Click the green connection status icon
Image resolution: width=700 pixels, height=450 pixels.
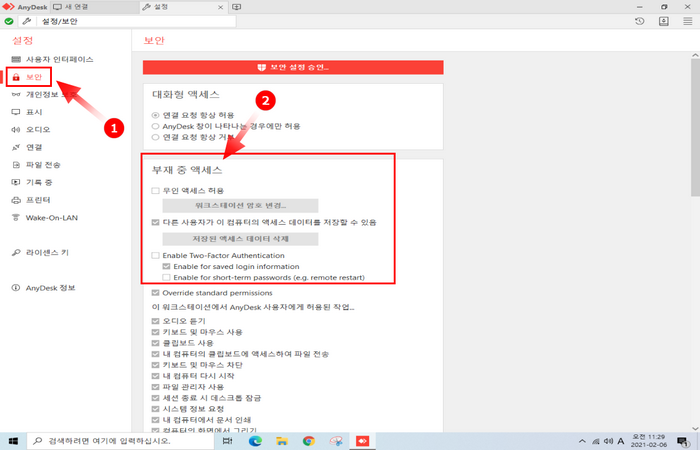click(x=8, y=21)
